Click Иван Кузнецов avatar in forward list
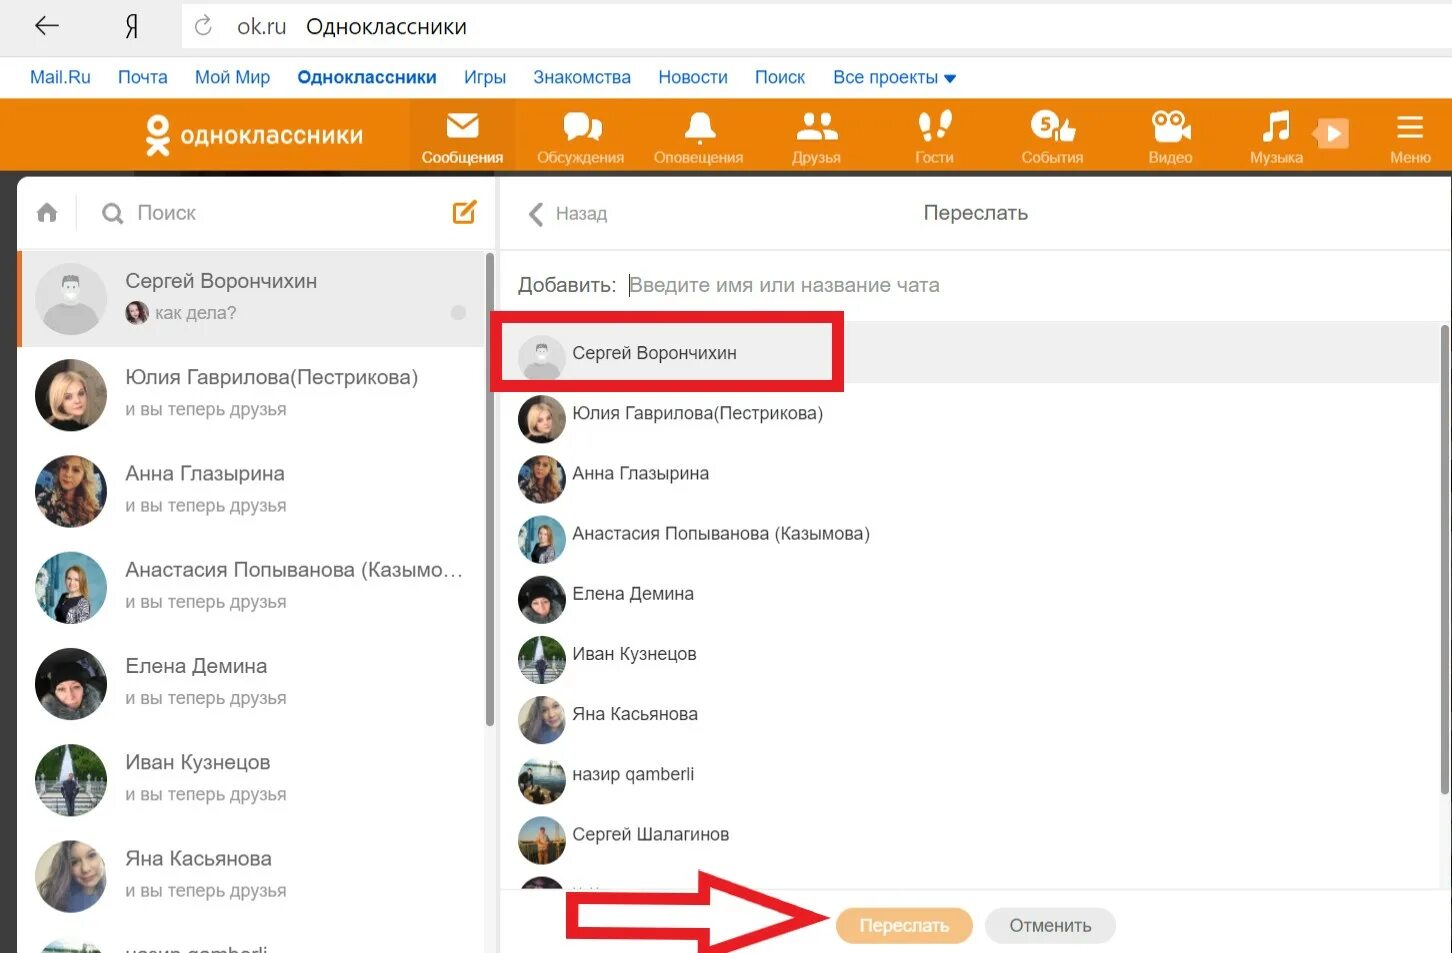This screenshot has height=953, width=1452. coord(542,660)
